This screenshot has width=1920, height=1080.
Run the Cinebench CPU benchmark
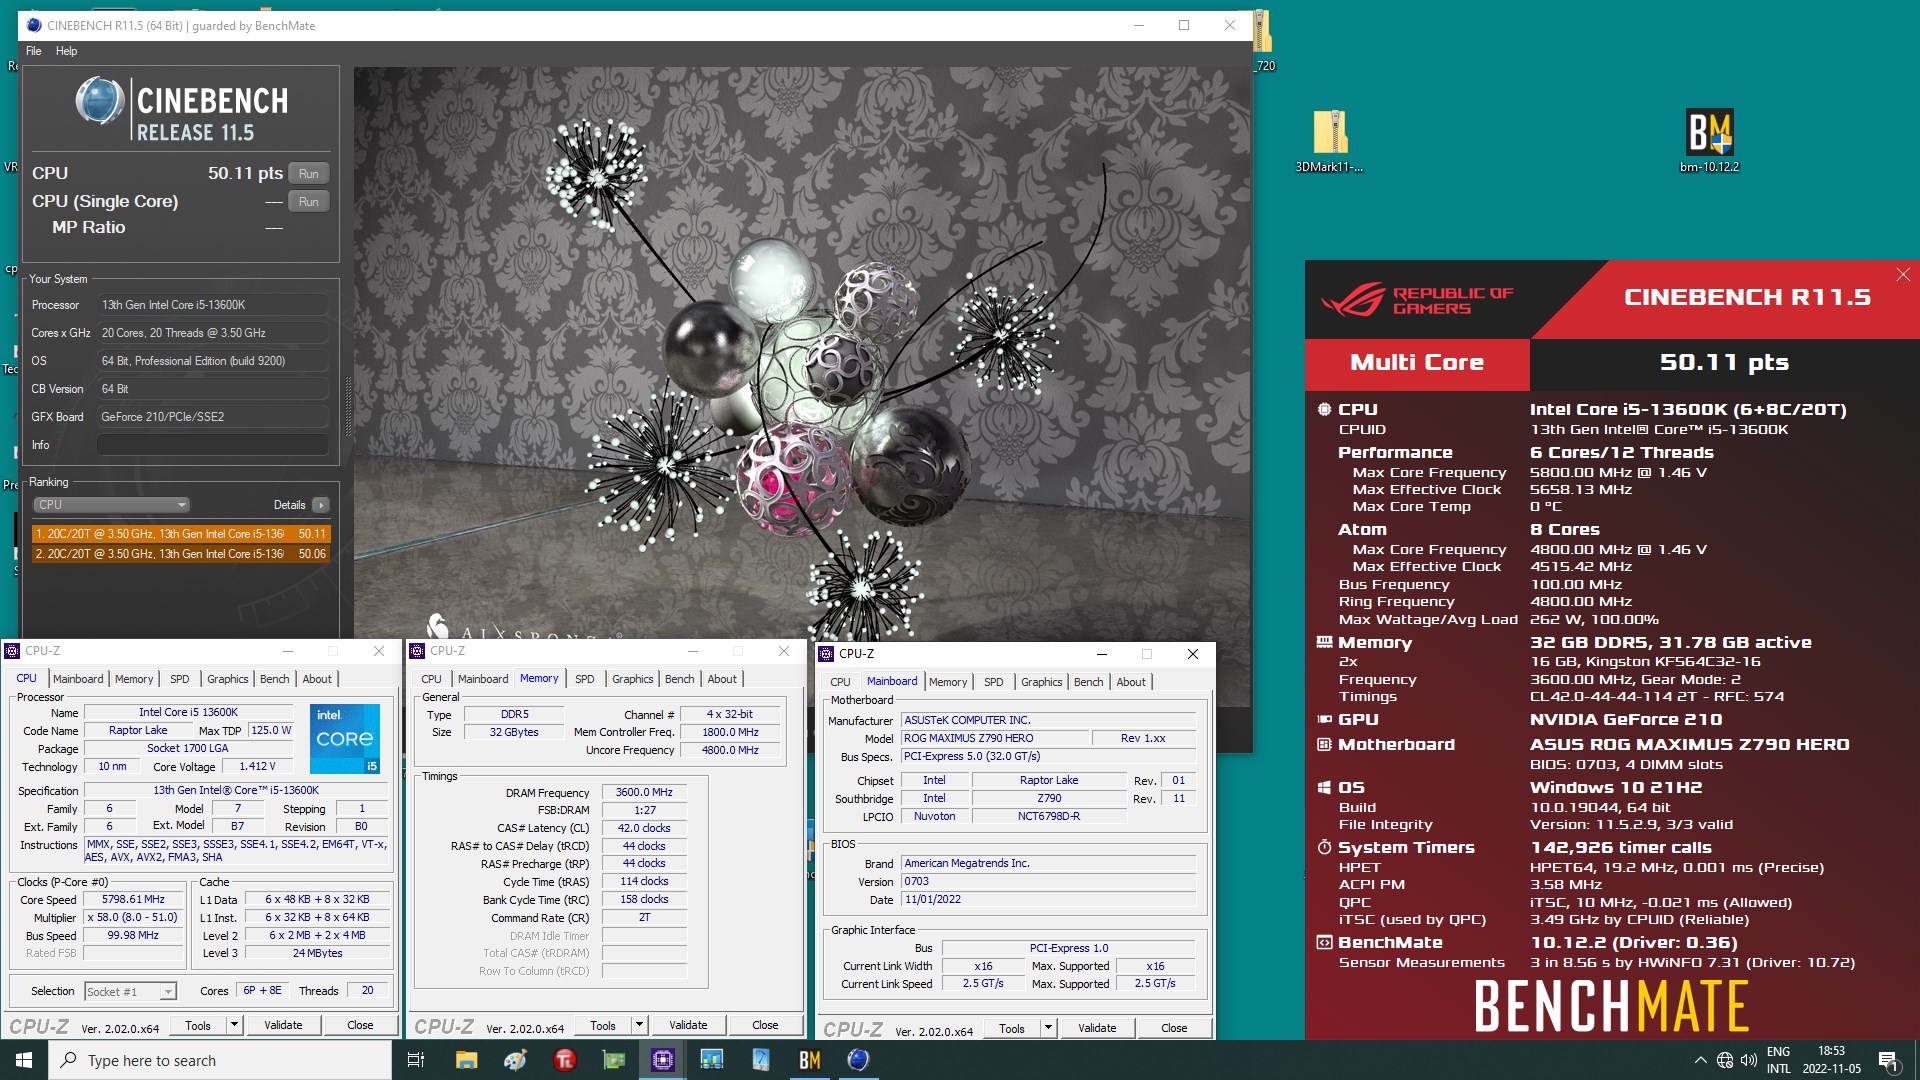(x=309, y=174)
